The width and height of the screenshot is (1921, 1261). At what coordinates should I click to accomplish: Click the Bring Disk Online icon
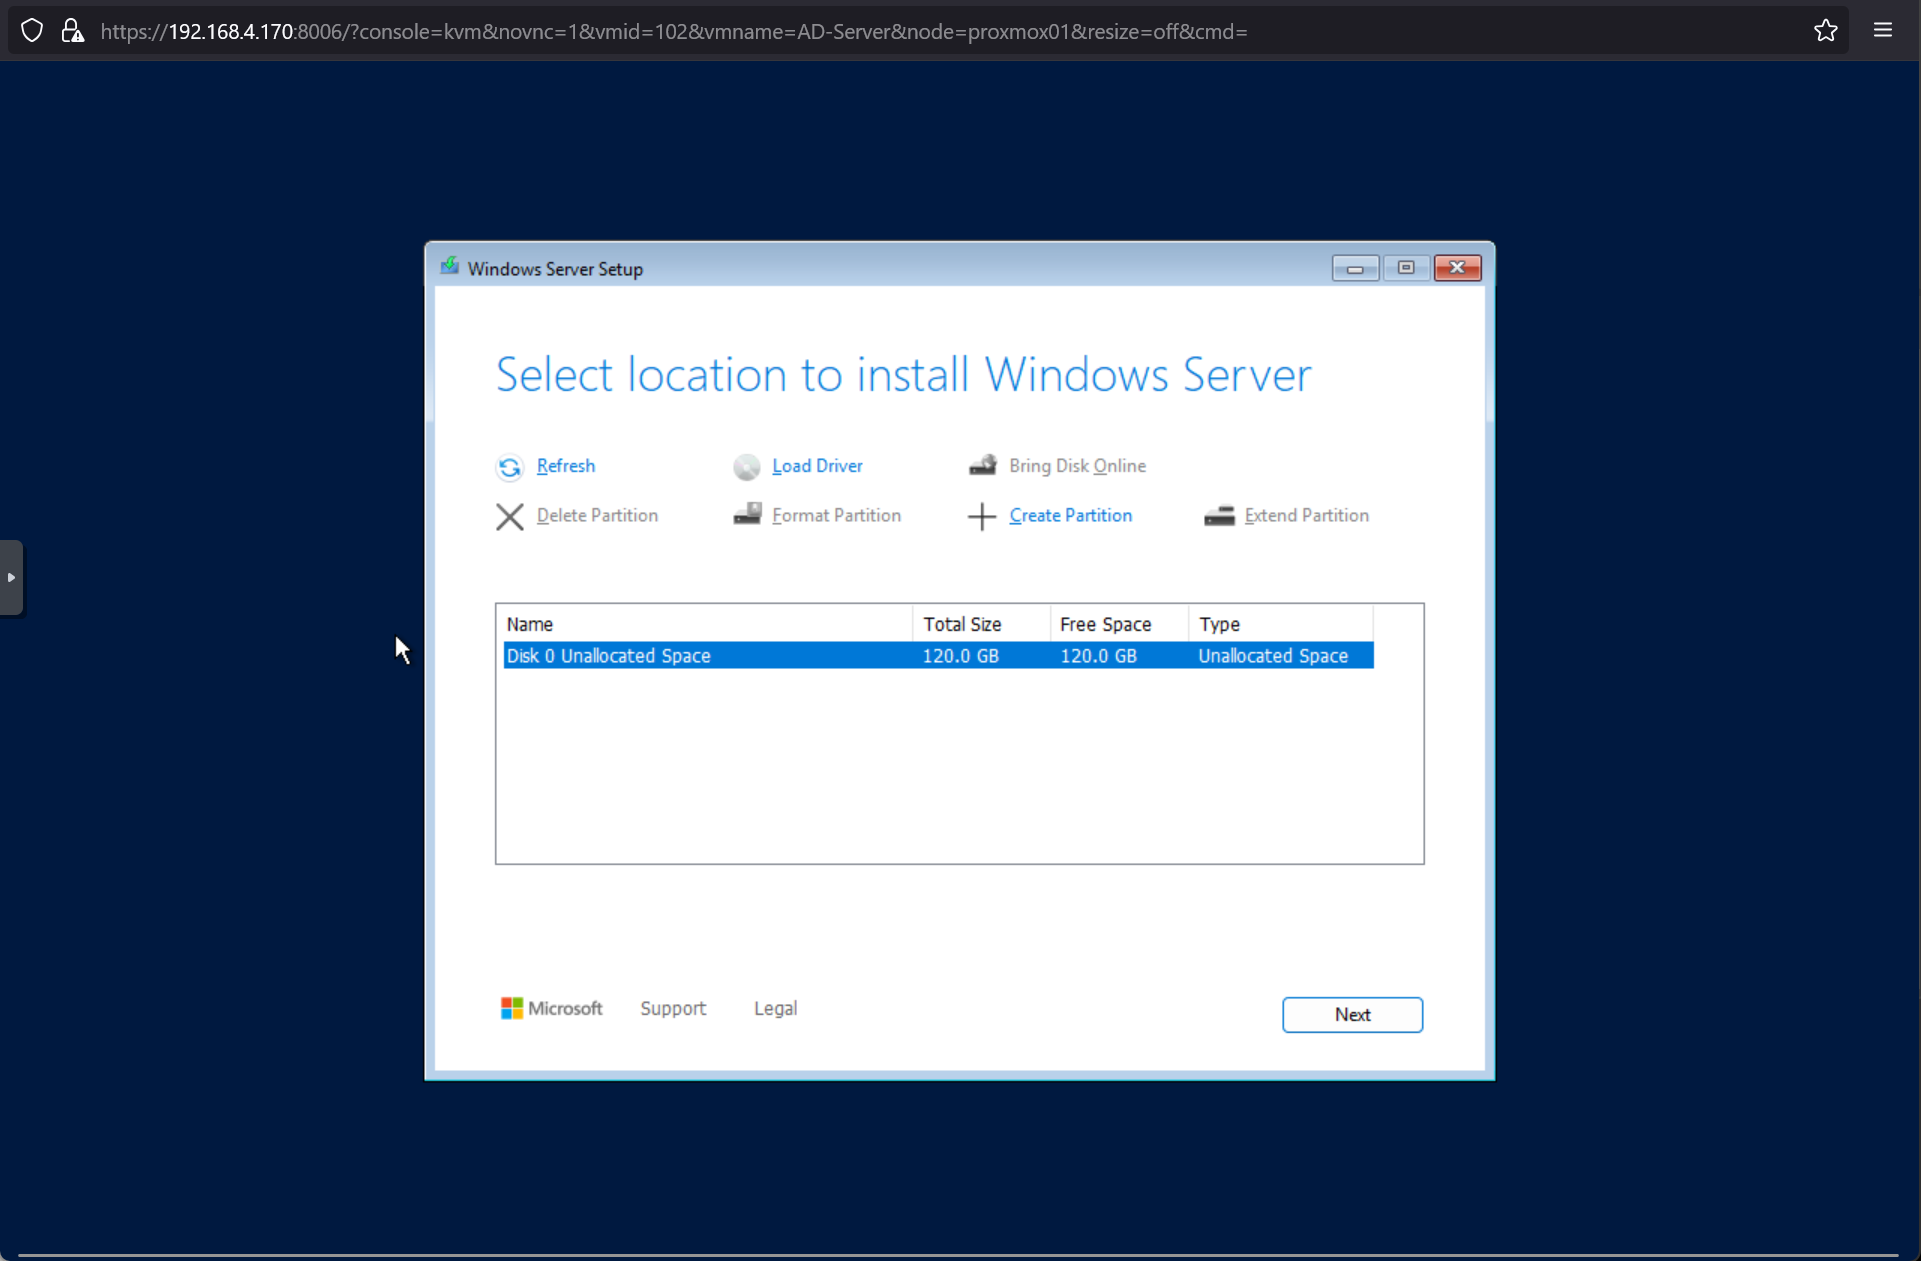[983, 465]
